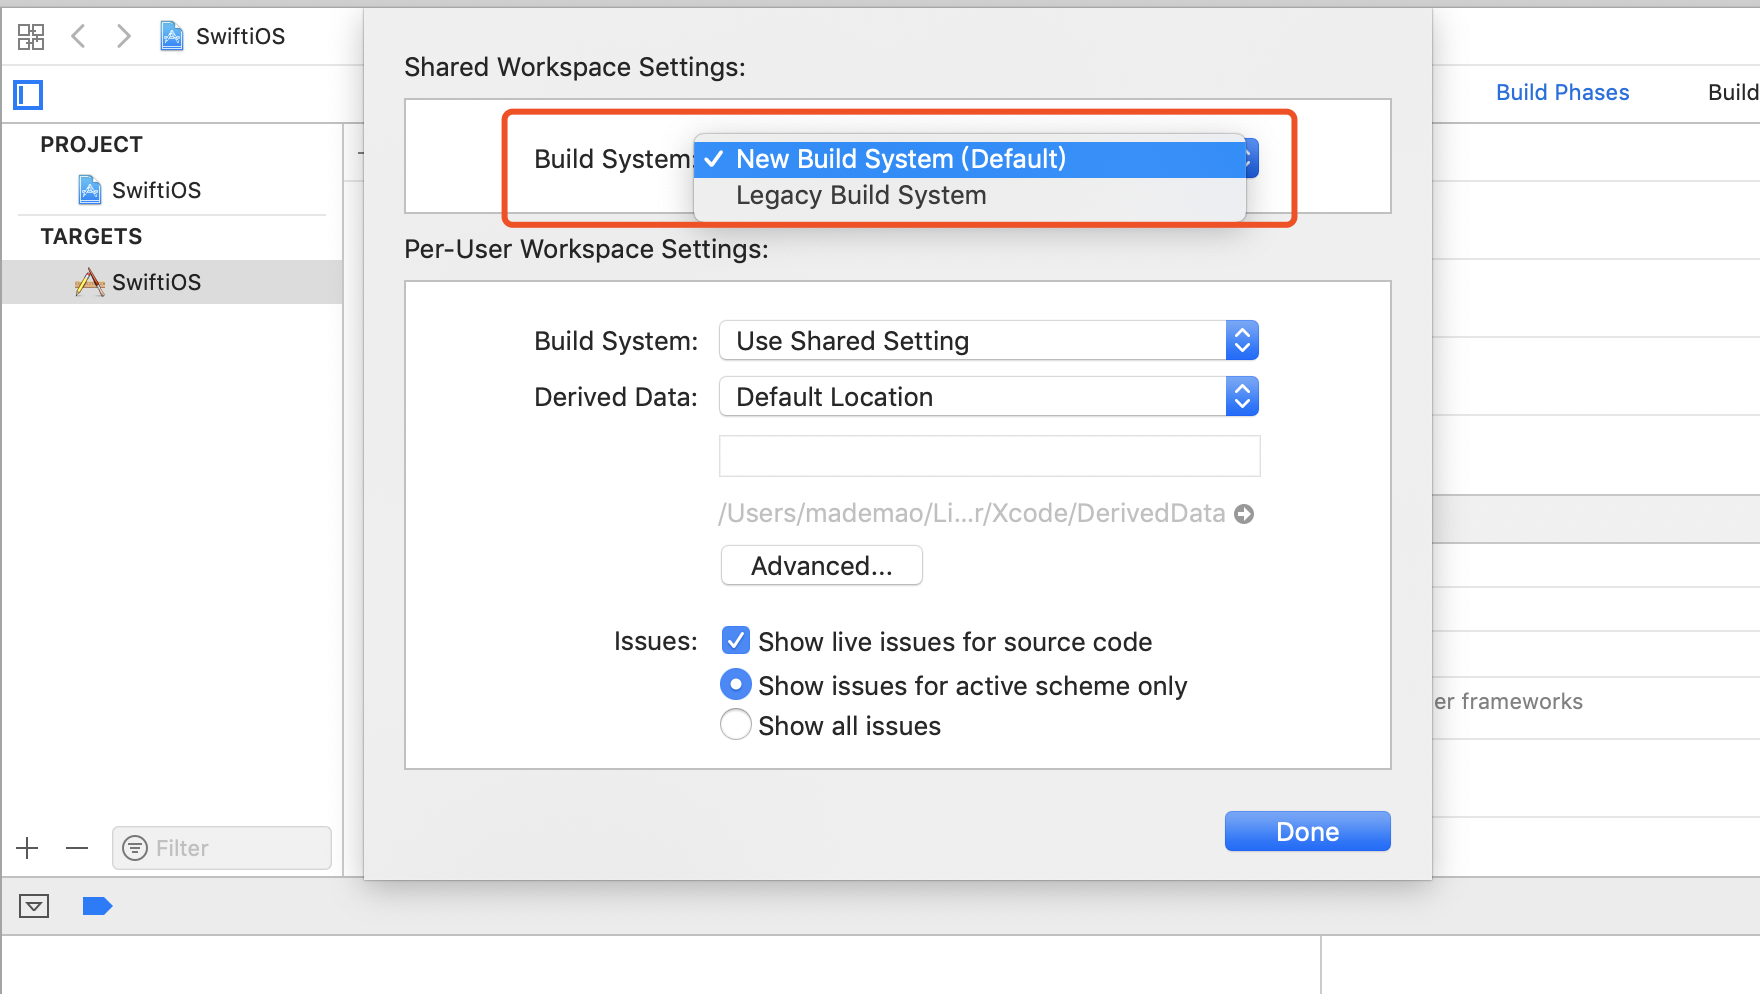Open the Advanced... settings

[821, 566]
